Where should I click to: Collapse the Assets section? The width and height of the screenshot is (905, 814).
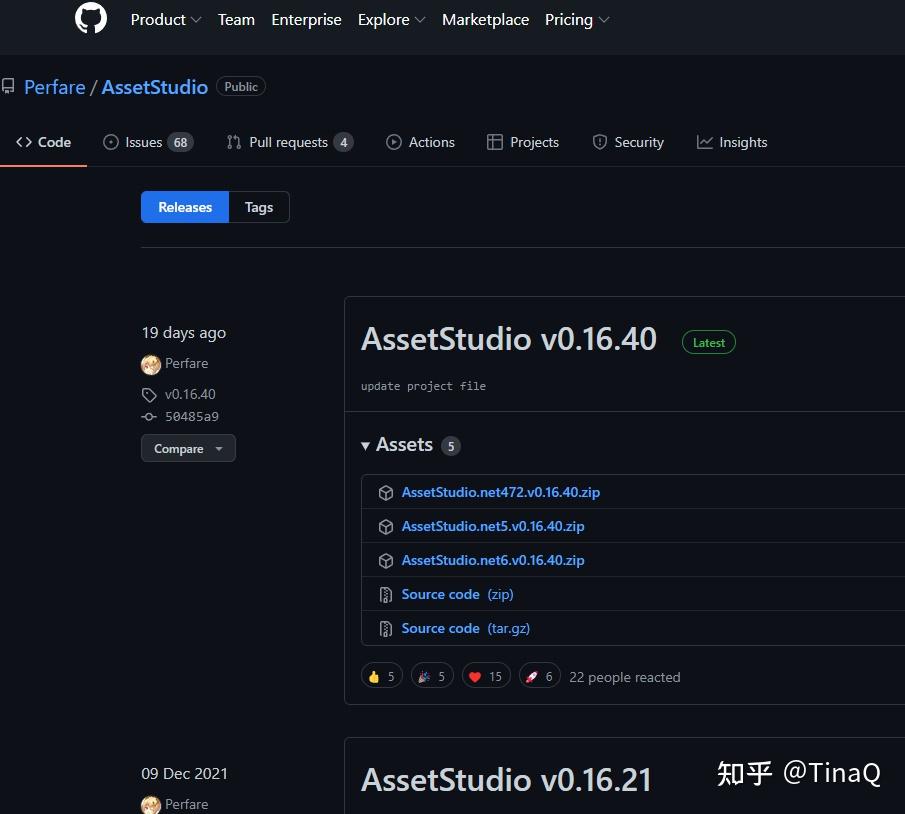click(x=366, y=445)
